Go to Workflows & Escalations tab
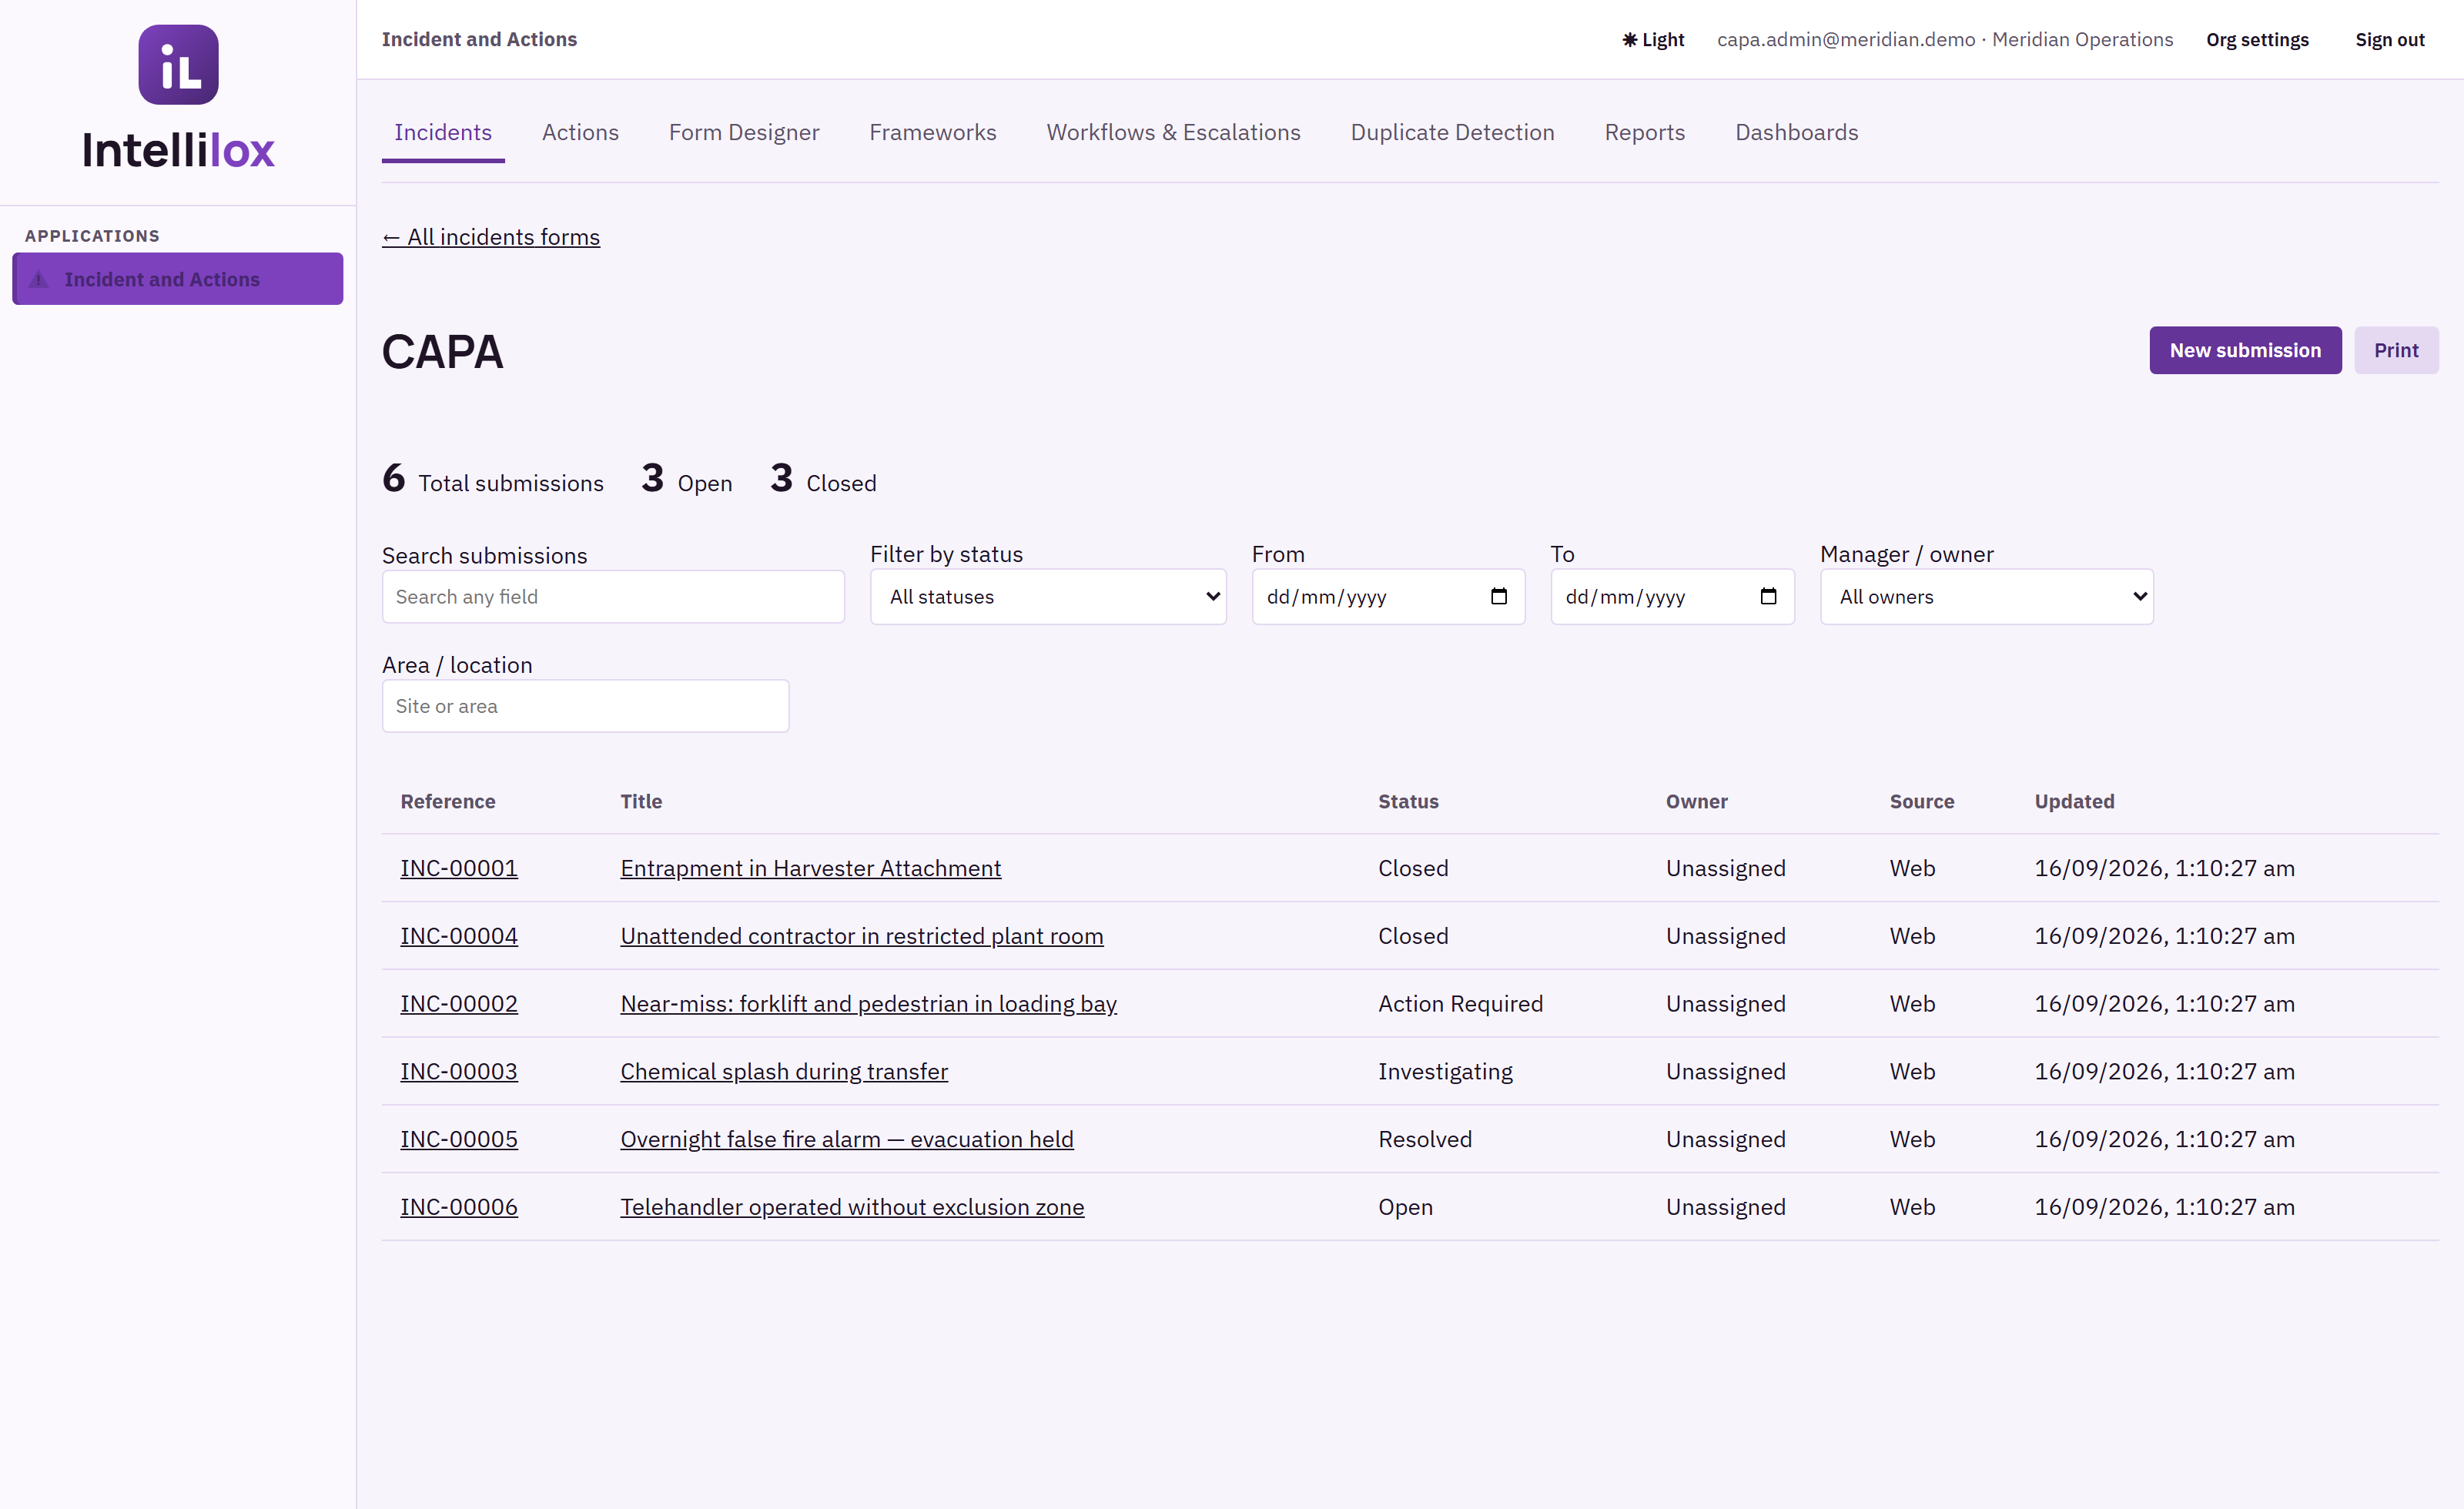This screenshot has width=2464, height=1509. pos(1173,133)
